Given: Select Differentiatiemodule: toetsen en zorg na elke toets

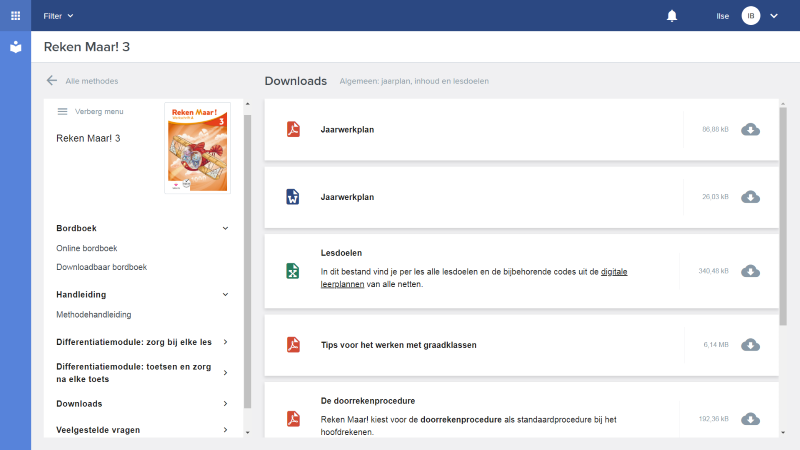Looking at the screenshot, I should coord(134,372).
